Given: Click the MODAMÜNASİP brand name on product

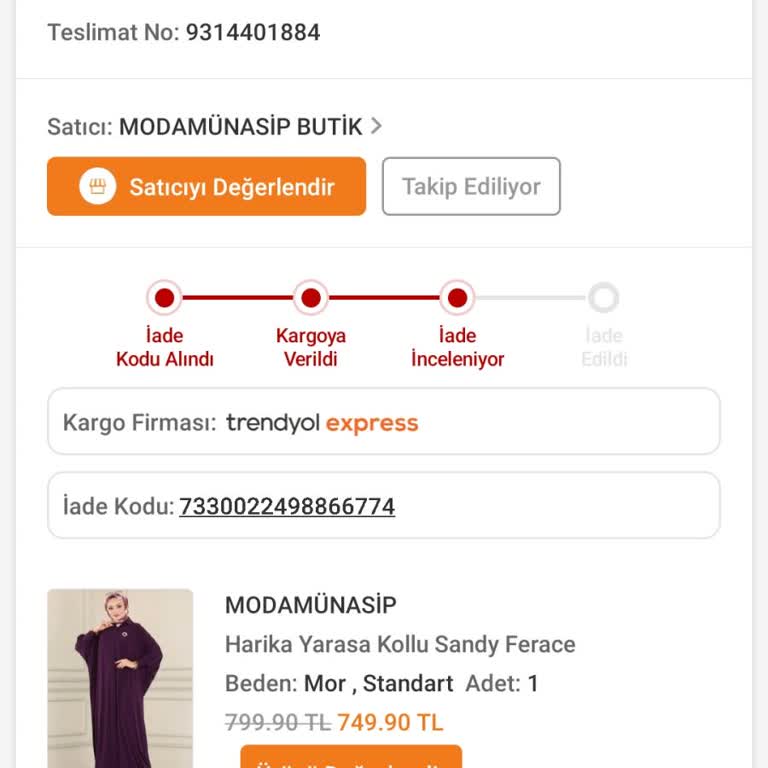Looking at the screenshot, I should tap(310, 605).
